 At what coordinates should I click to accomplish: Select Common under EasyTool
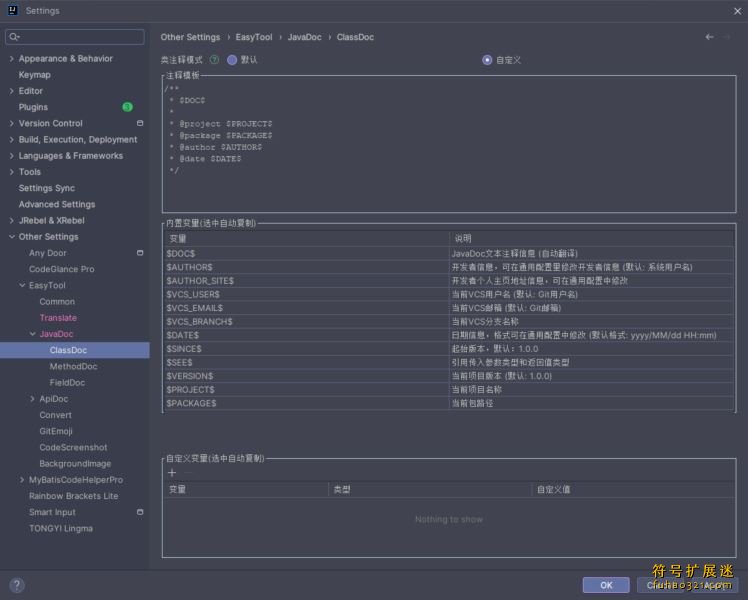tap(57, 301)
